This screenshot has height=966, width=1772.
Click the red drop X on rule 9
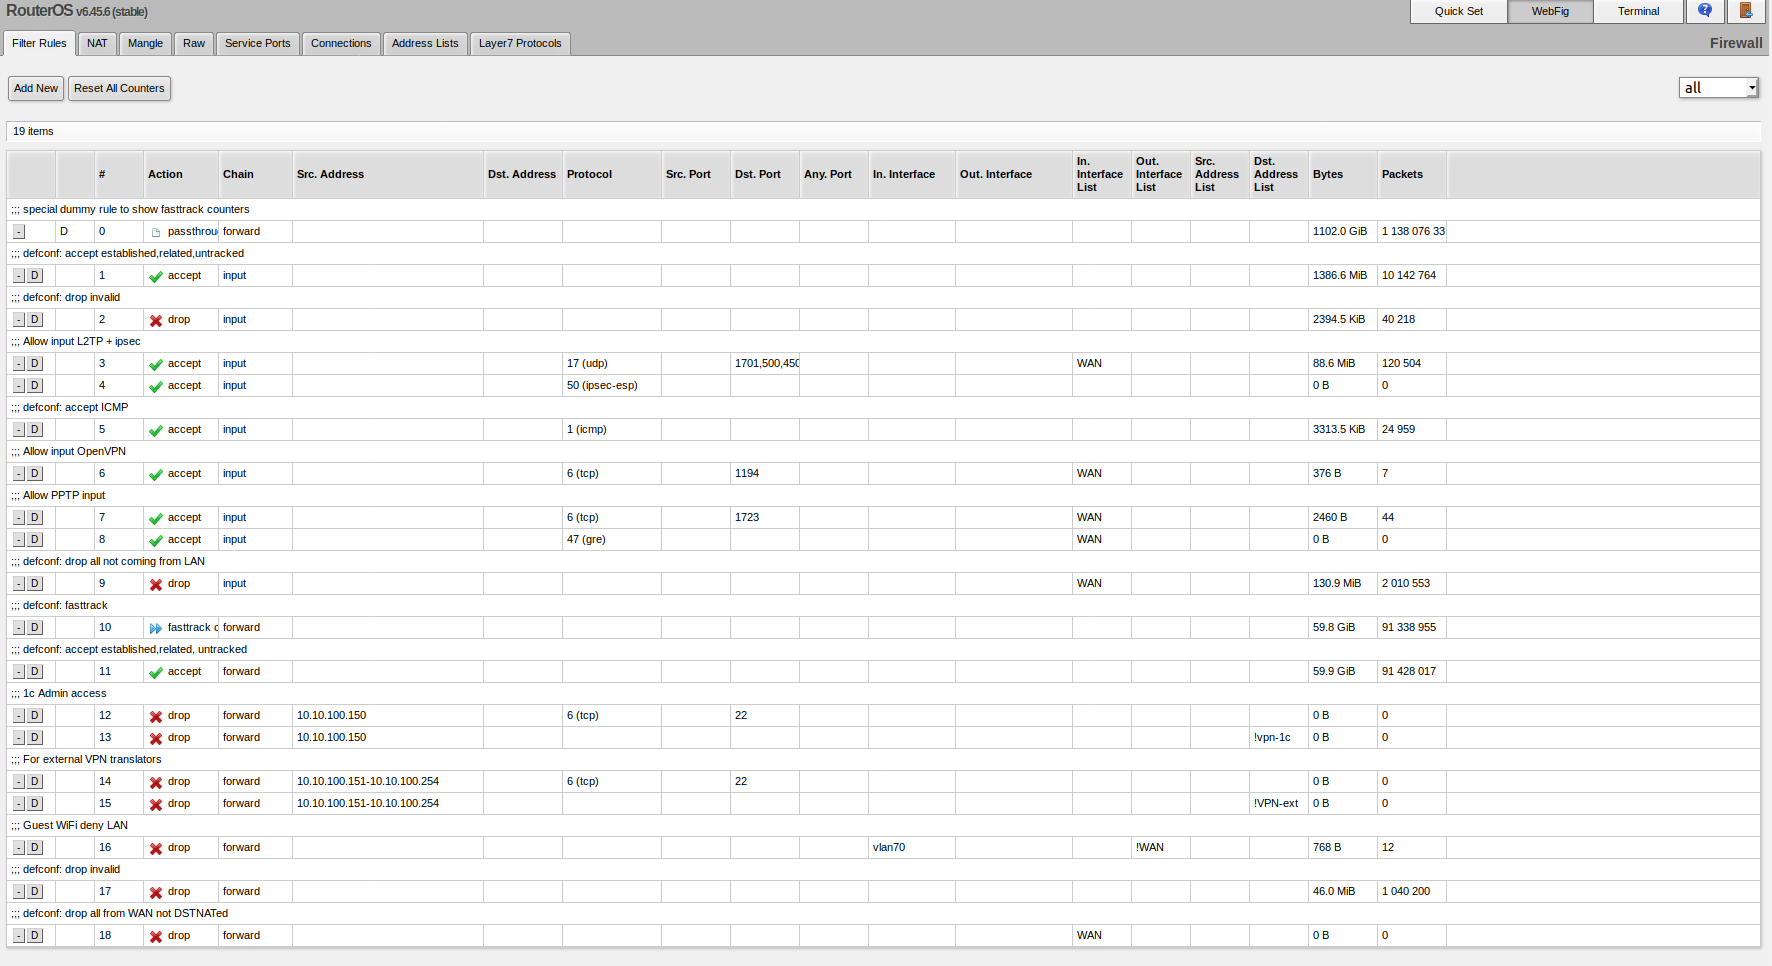tap(156, 584)
